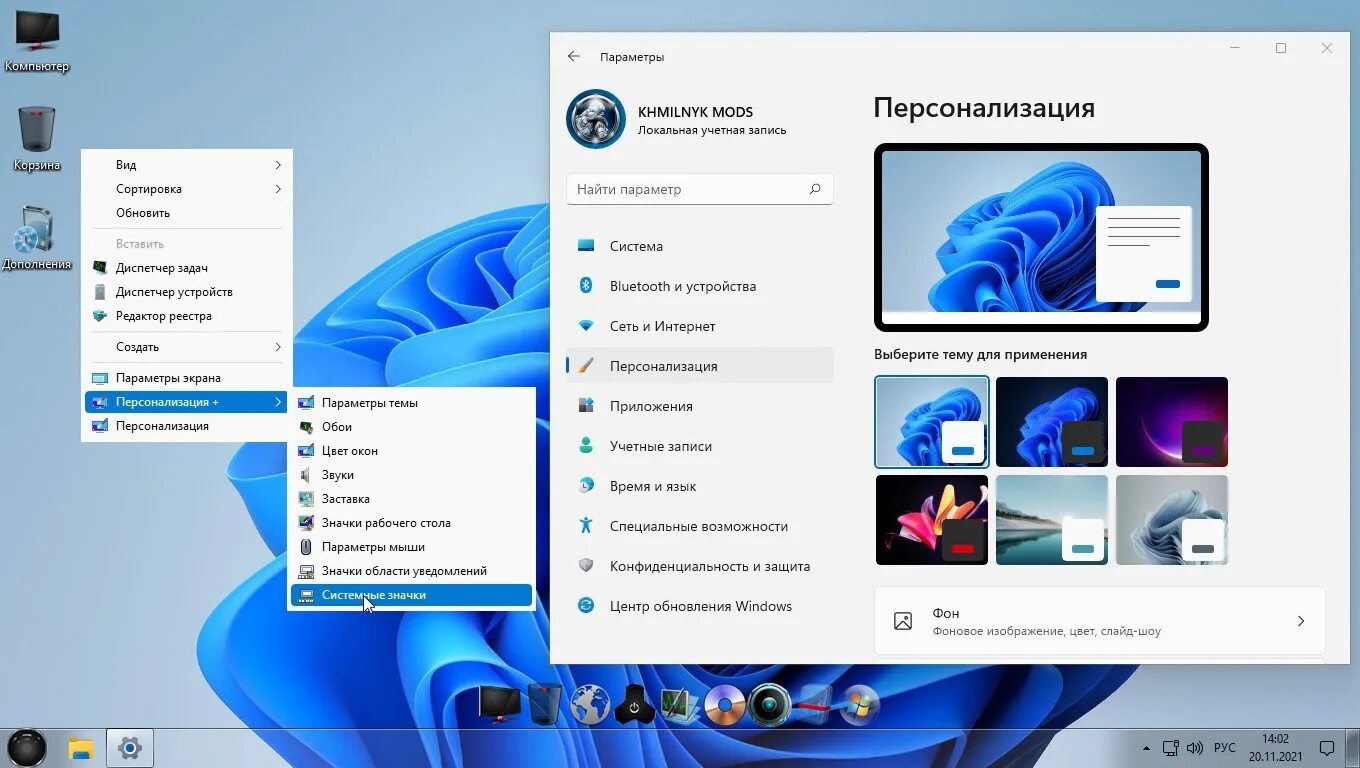
Task: Select the Дополнения desktop icon
Action: tap(37, 238)
